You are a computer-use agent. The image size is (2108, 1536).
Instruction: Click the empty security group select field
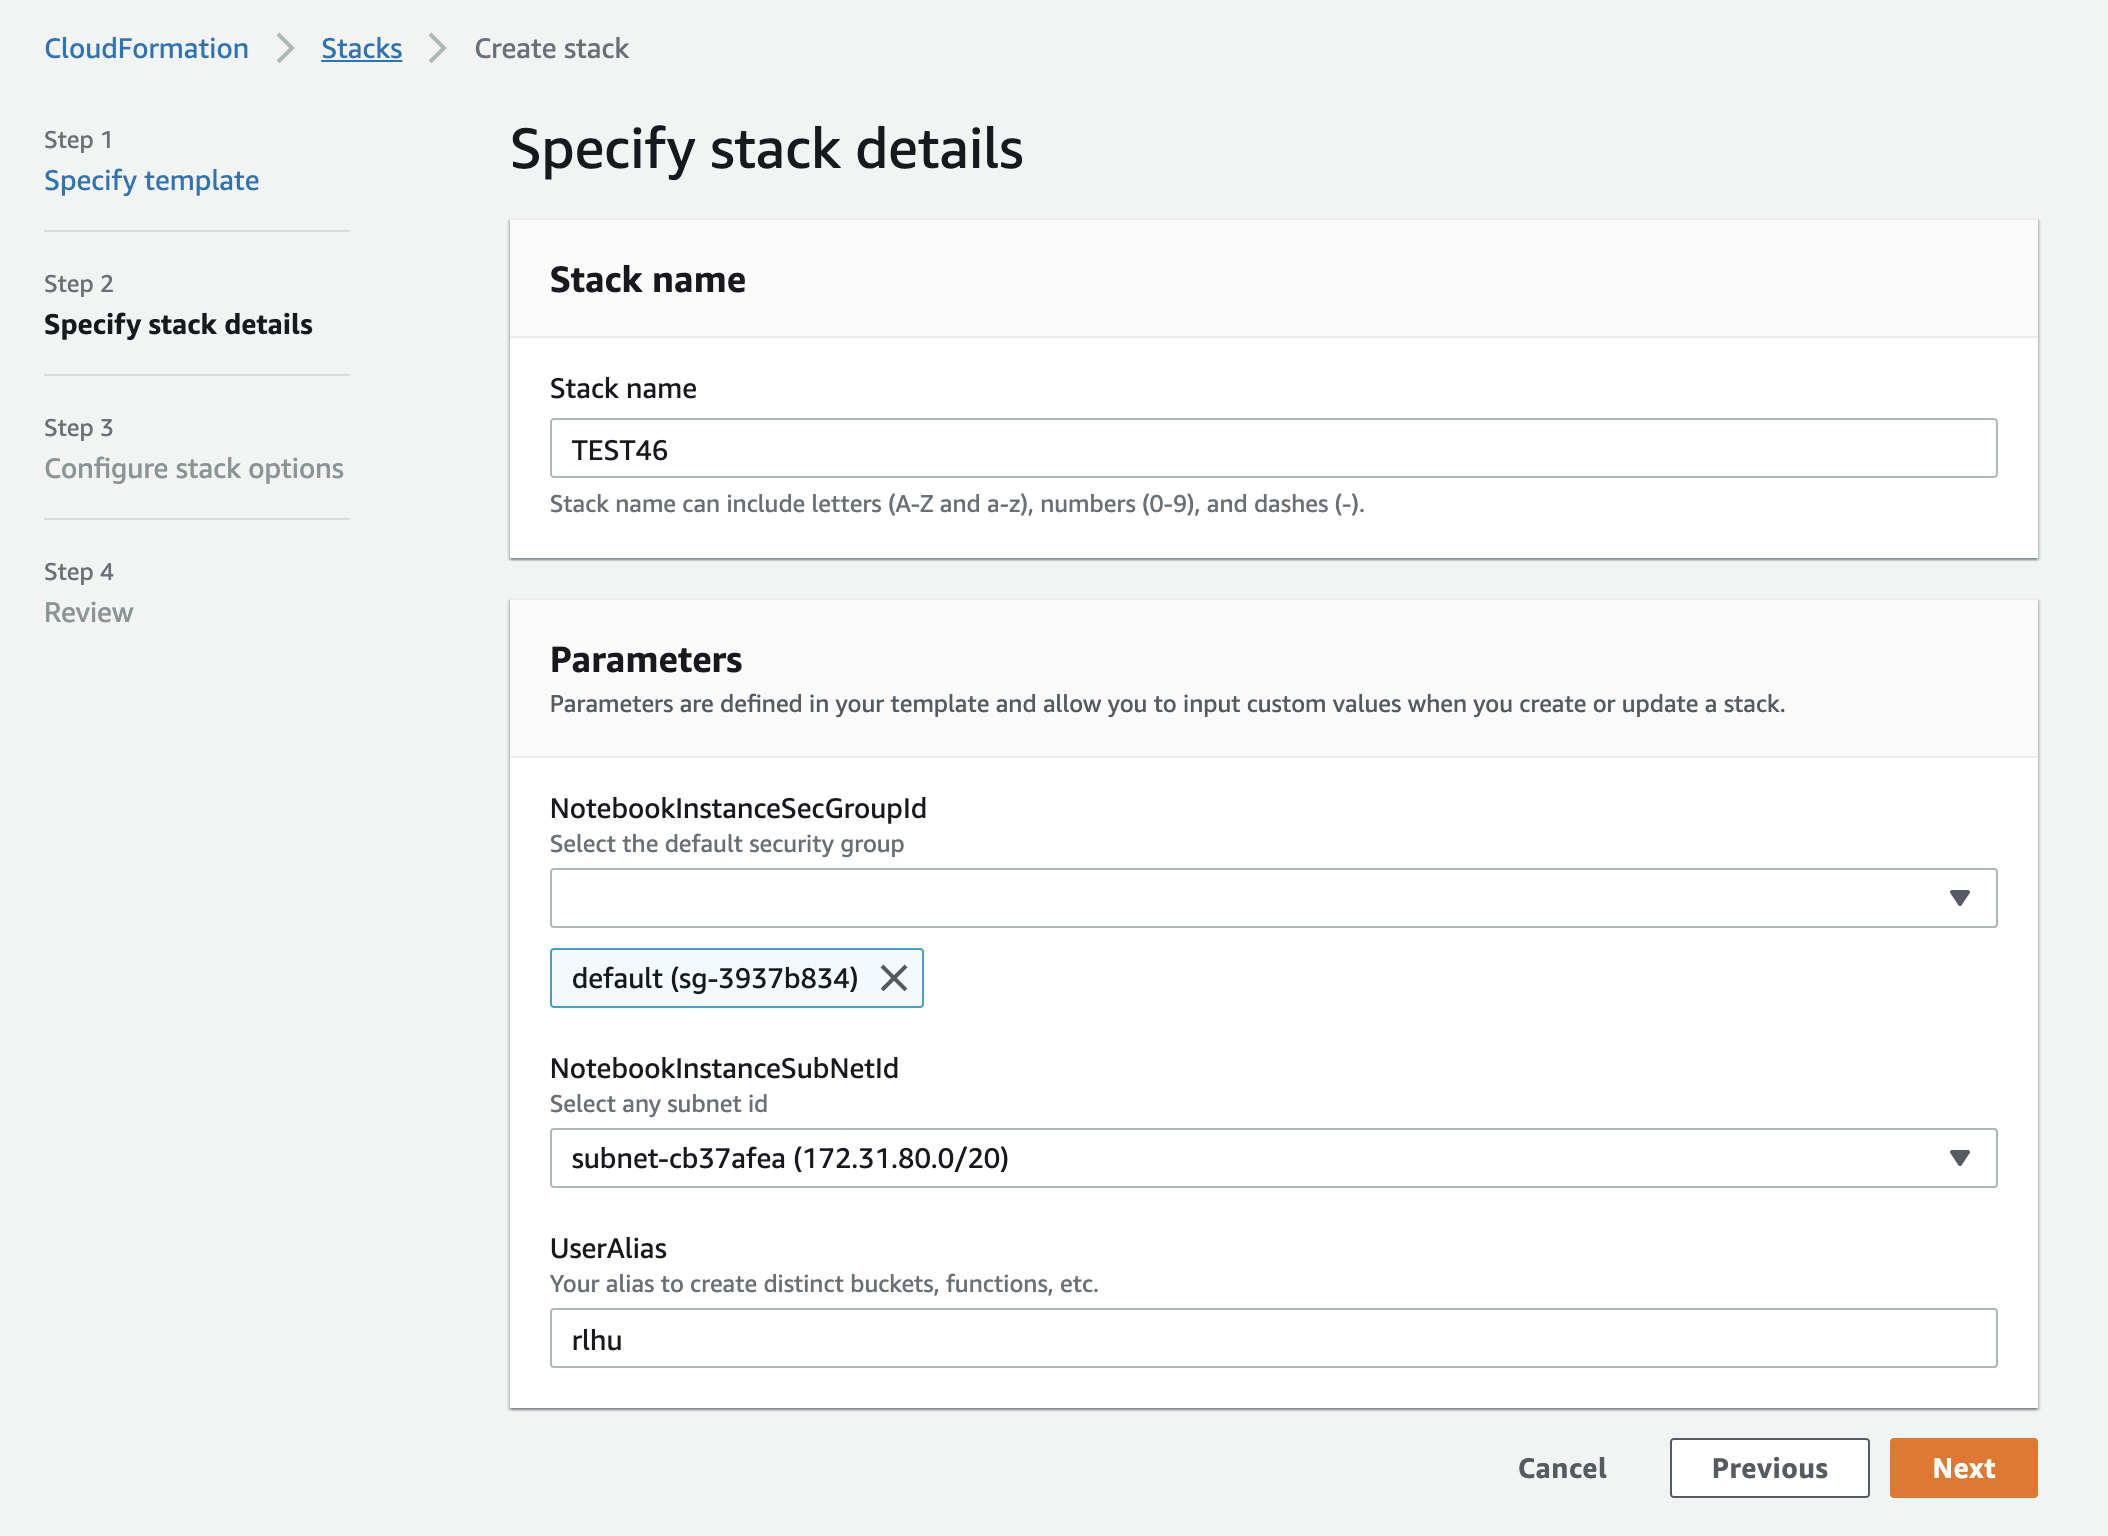pos(1240,898)
